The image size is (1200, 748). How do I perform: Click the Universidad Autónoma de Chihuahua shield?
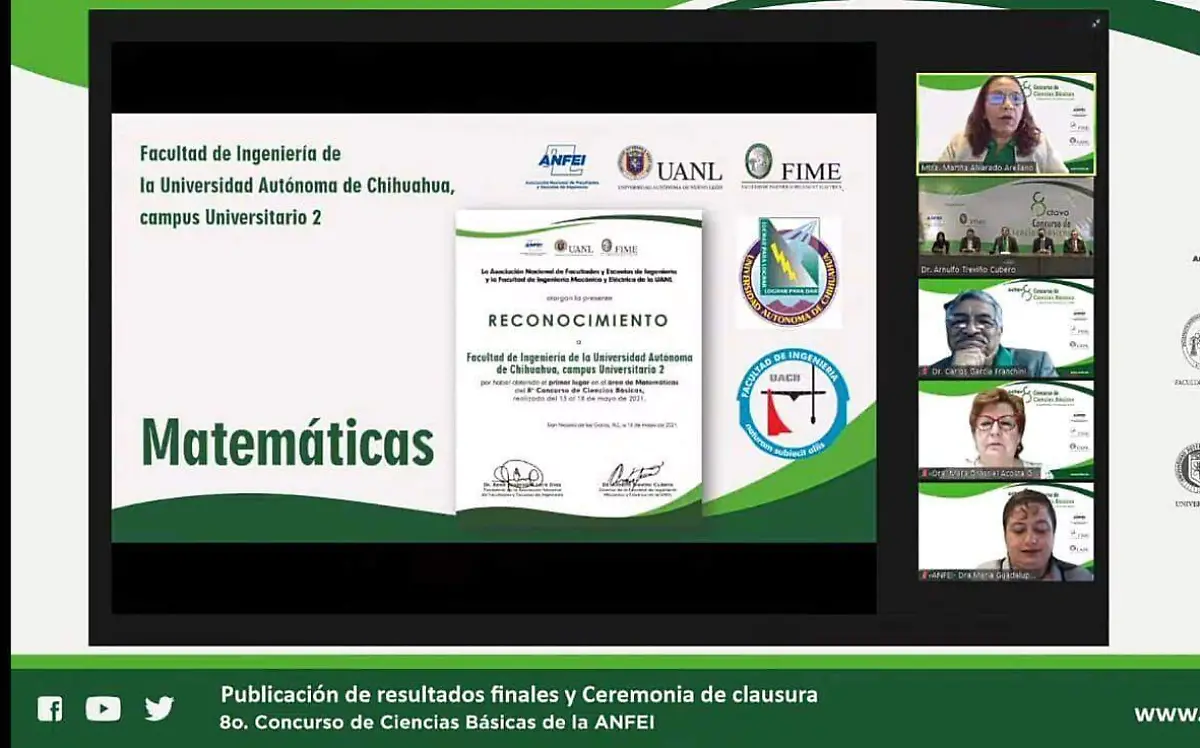789,272
